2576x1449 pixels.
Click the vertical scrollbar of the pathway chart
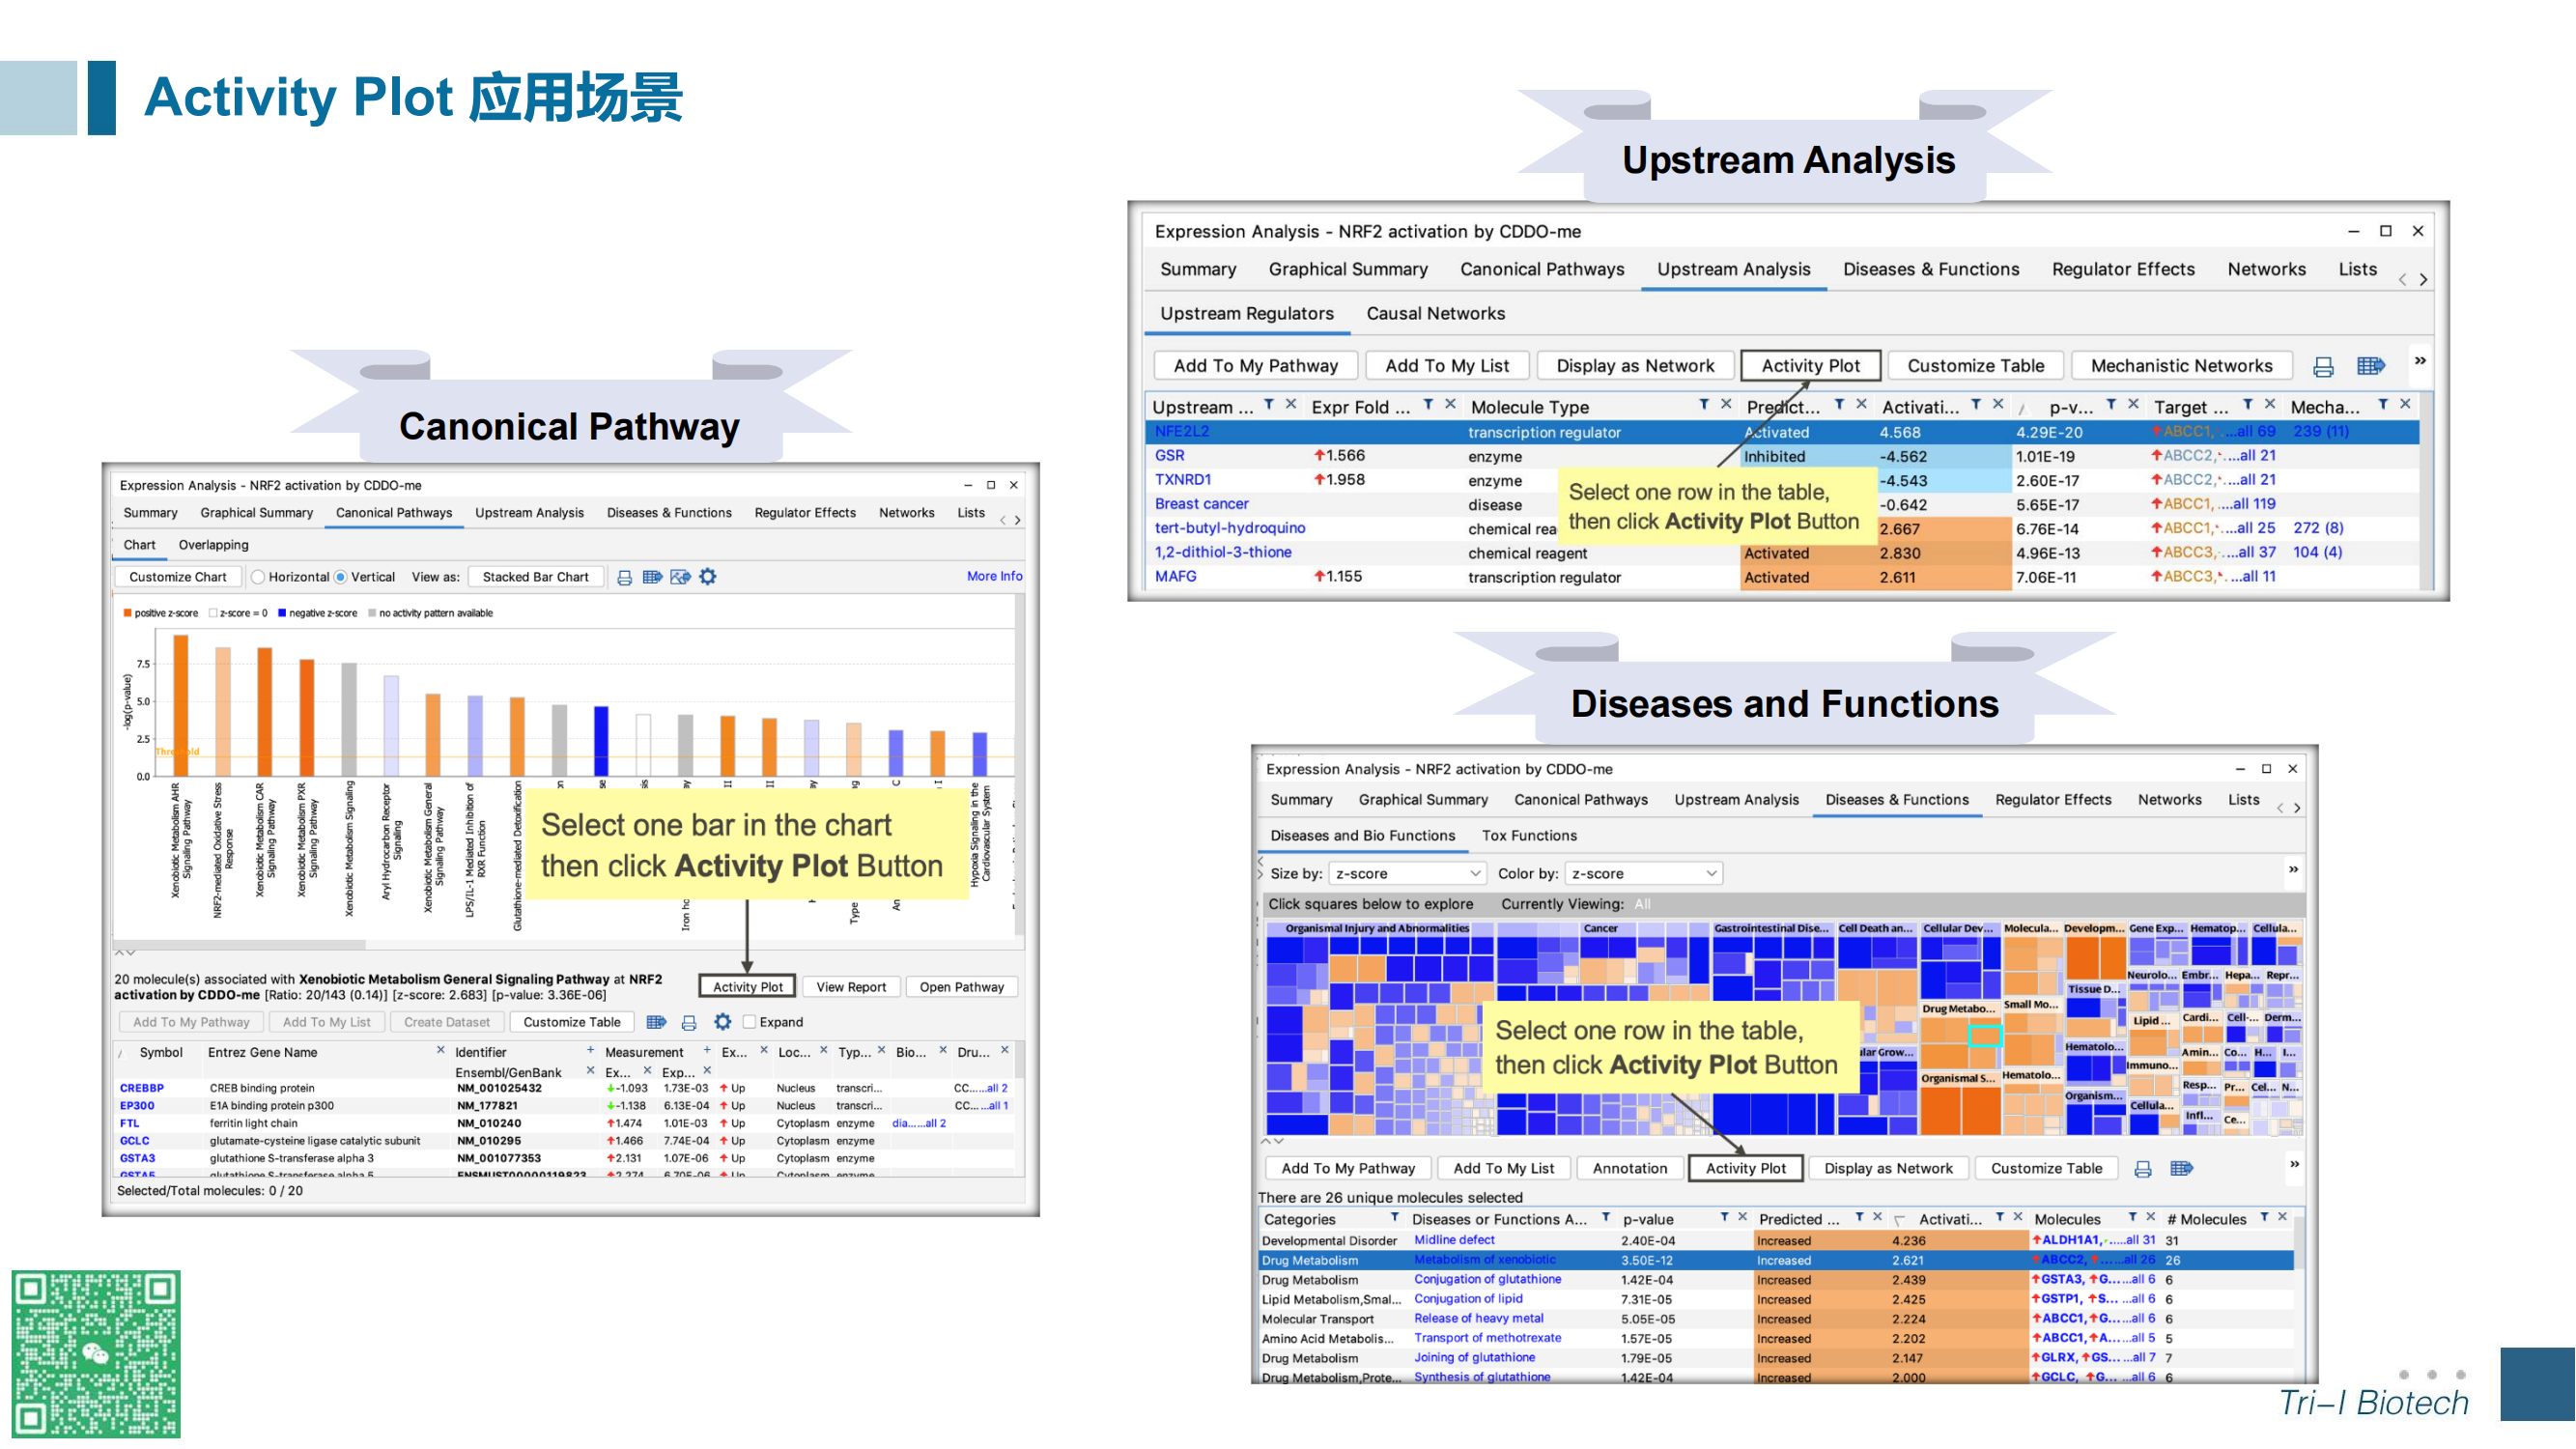[x=1019, y=765]
